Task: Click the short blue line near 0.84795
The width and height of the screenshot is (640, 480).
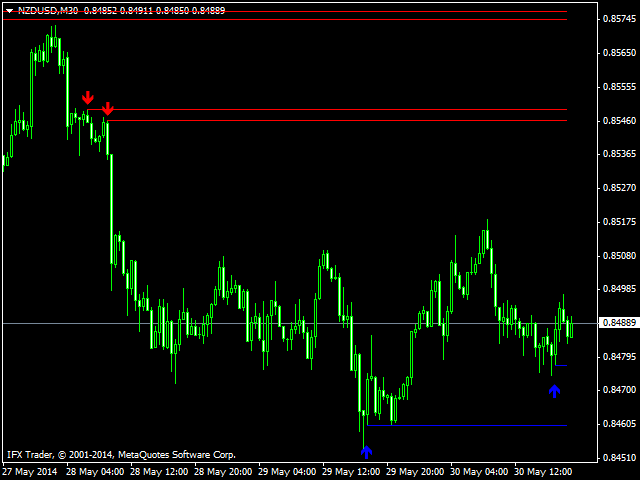Action: click(561, 365)
